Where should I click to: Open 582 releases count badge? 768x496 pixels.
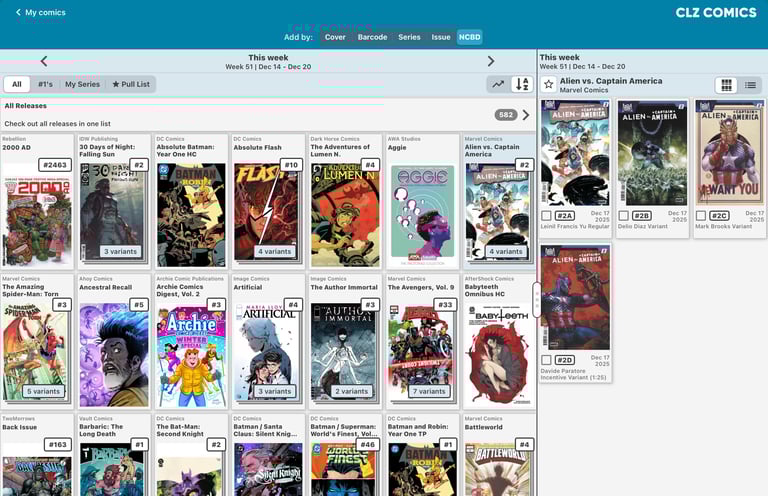(506, 115)
